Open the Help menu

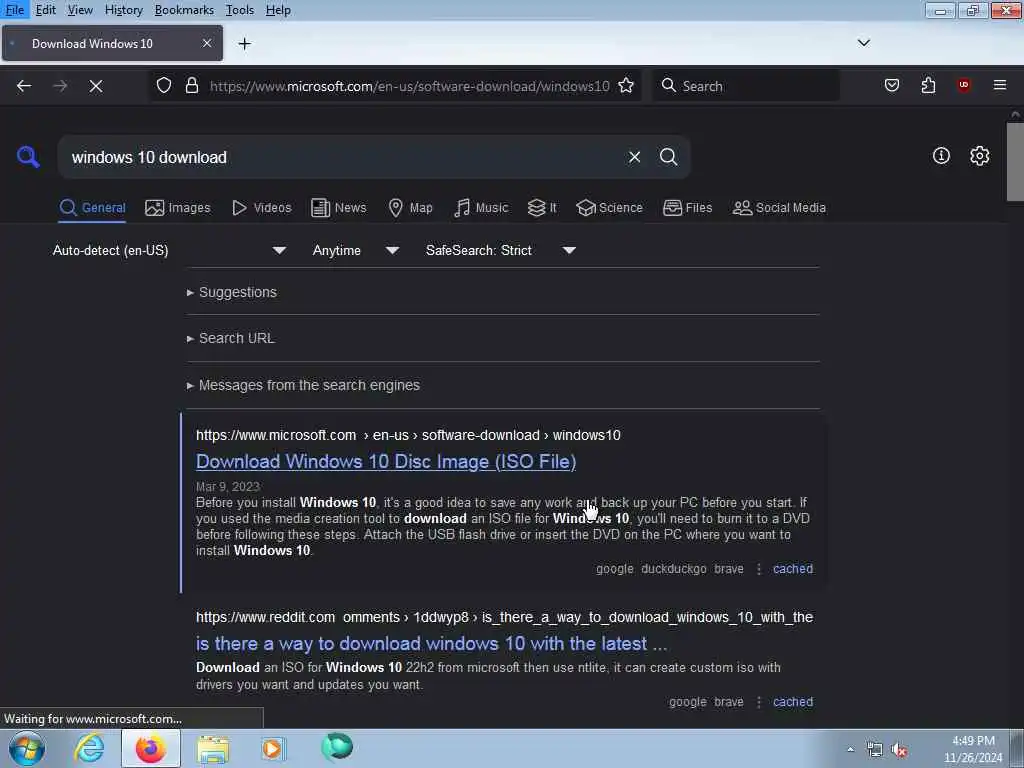(x=278, y=10)
